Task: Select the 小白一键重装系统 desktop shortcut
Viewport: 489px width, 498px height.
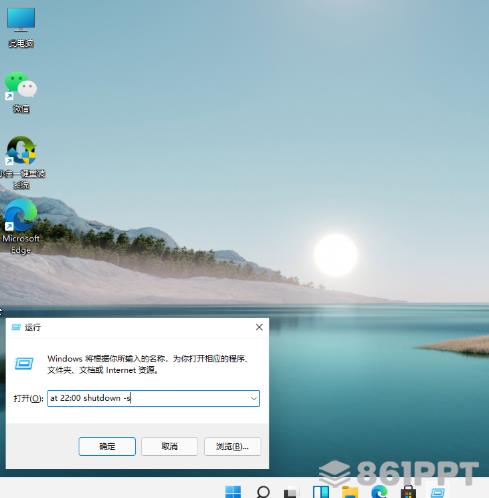Action: (22, 162)
